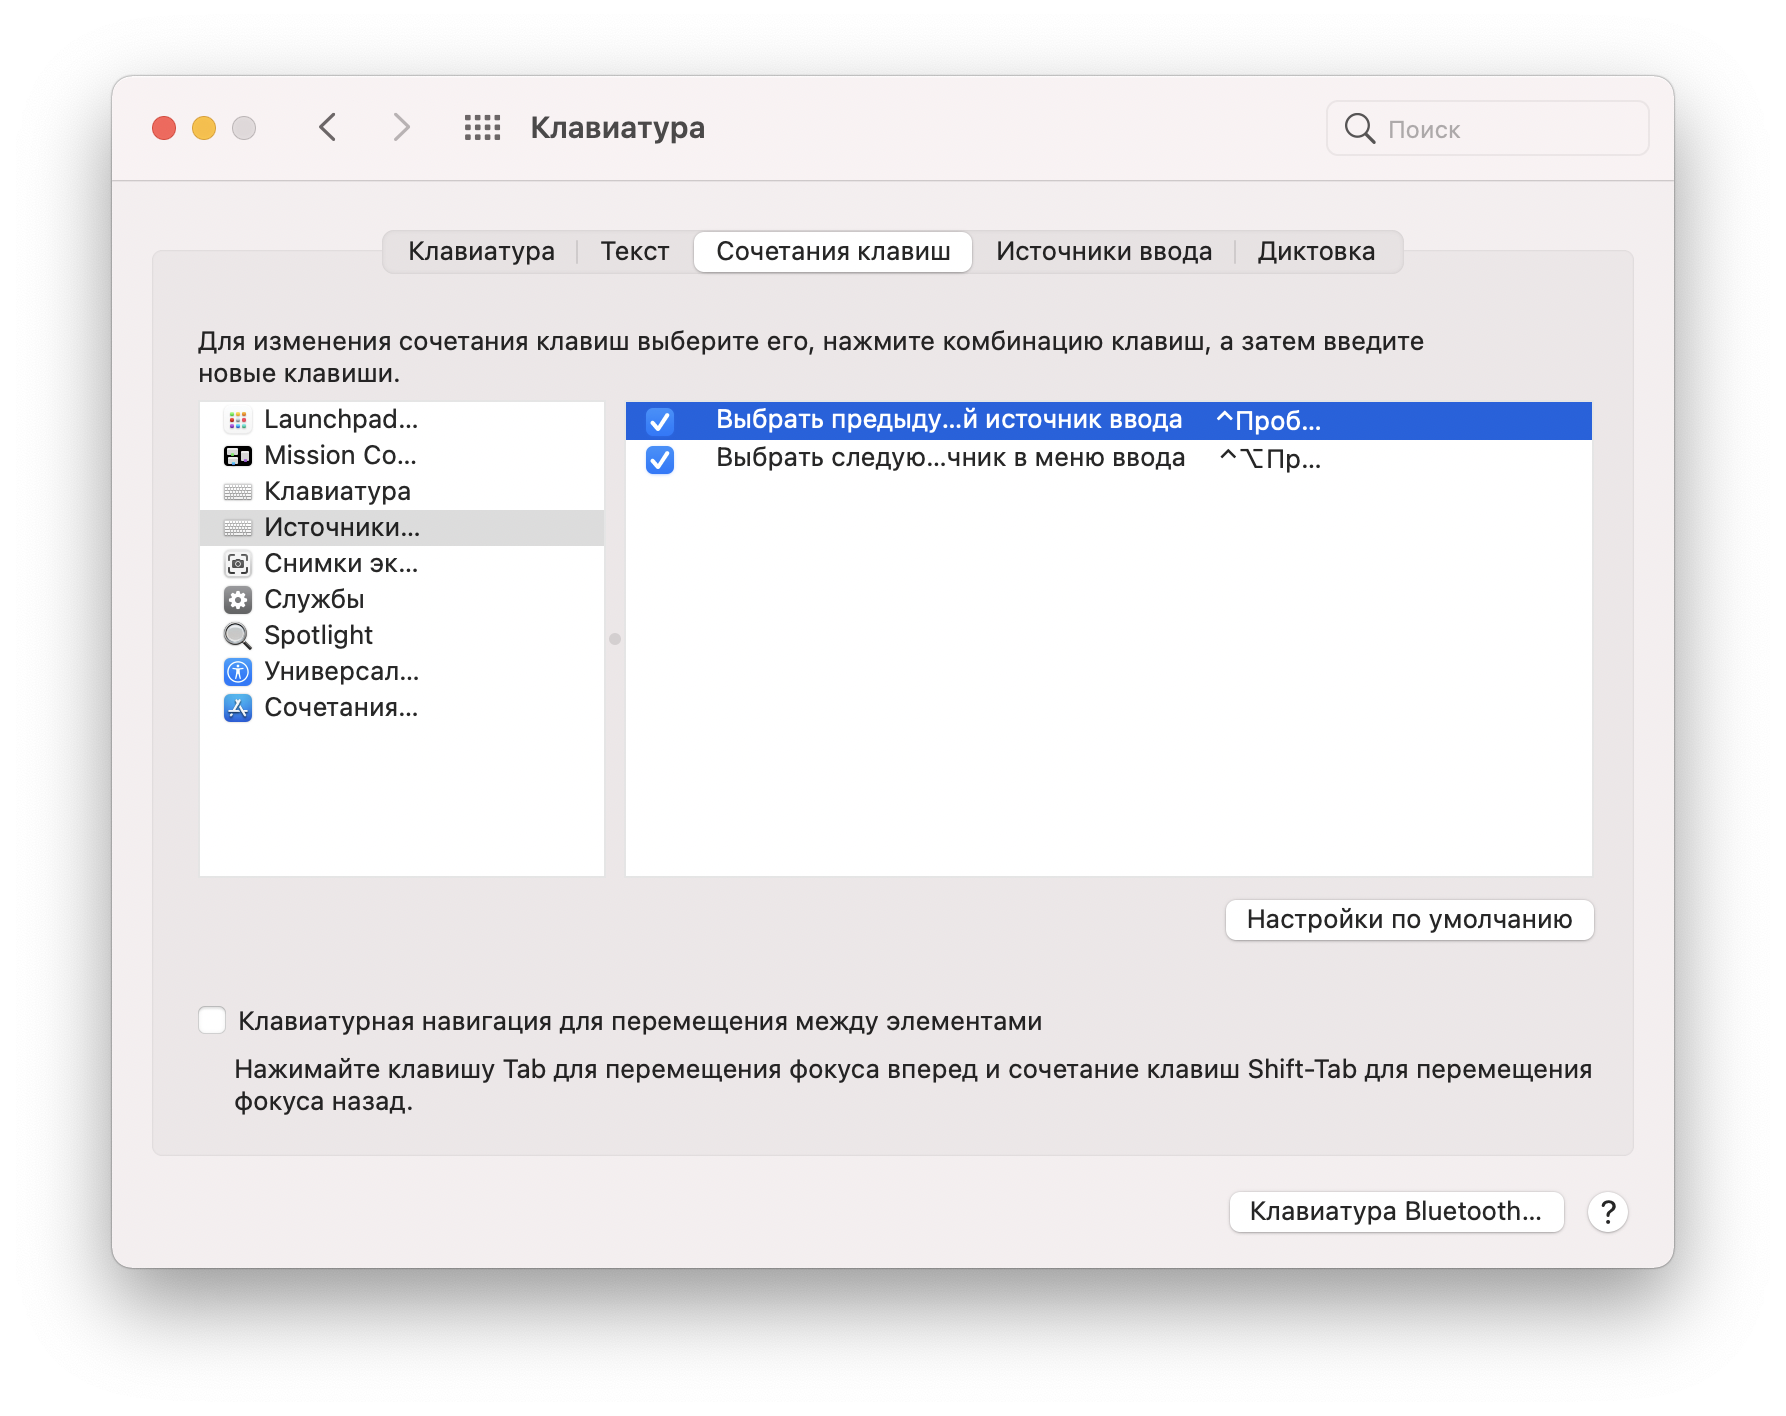Click Настройки по умолчанию button
This screenshot has width=1786, height=1416.
(1409, 919)
